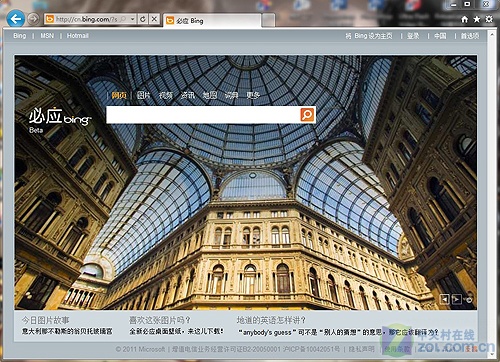Click the Stop loading X icon

click(154, 19)
